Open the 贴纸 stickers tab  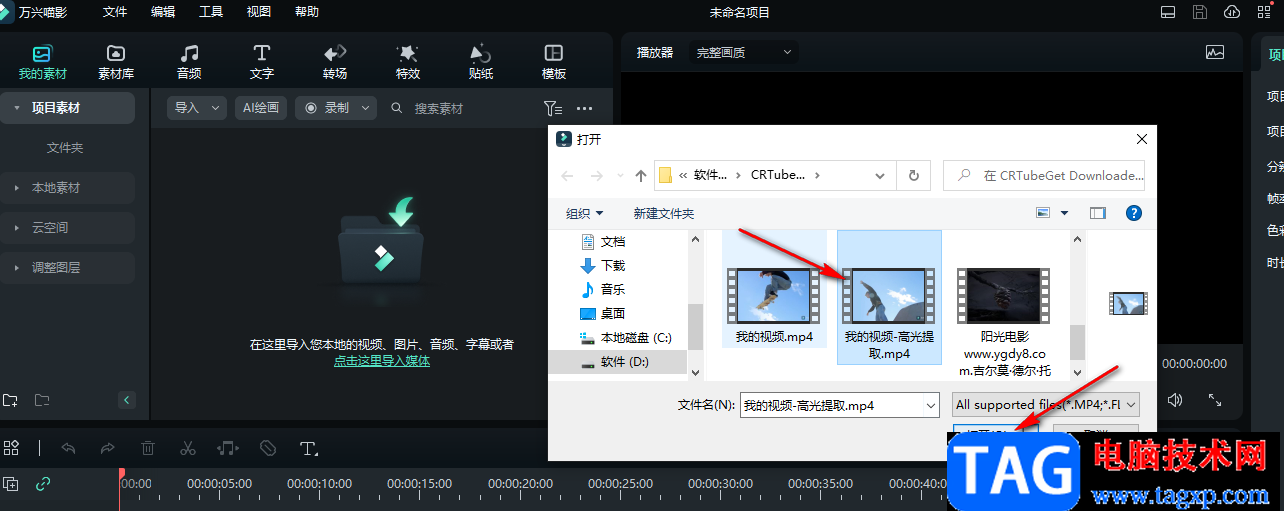[x=481, y=62]
